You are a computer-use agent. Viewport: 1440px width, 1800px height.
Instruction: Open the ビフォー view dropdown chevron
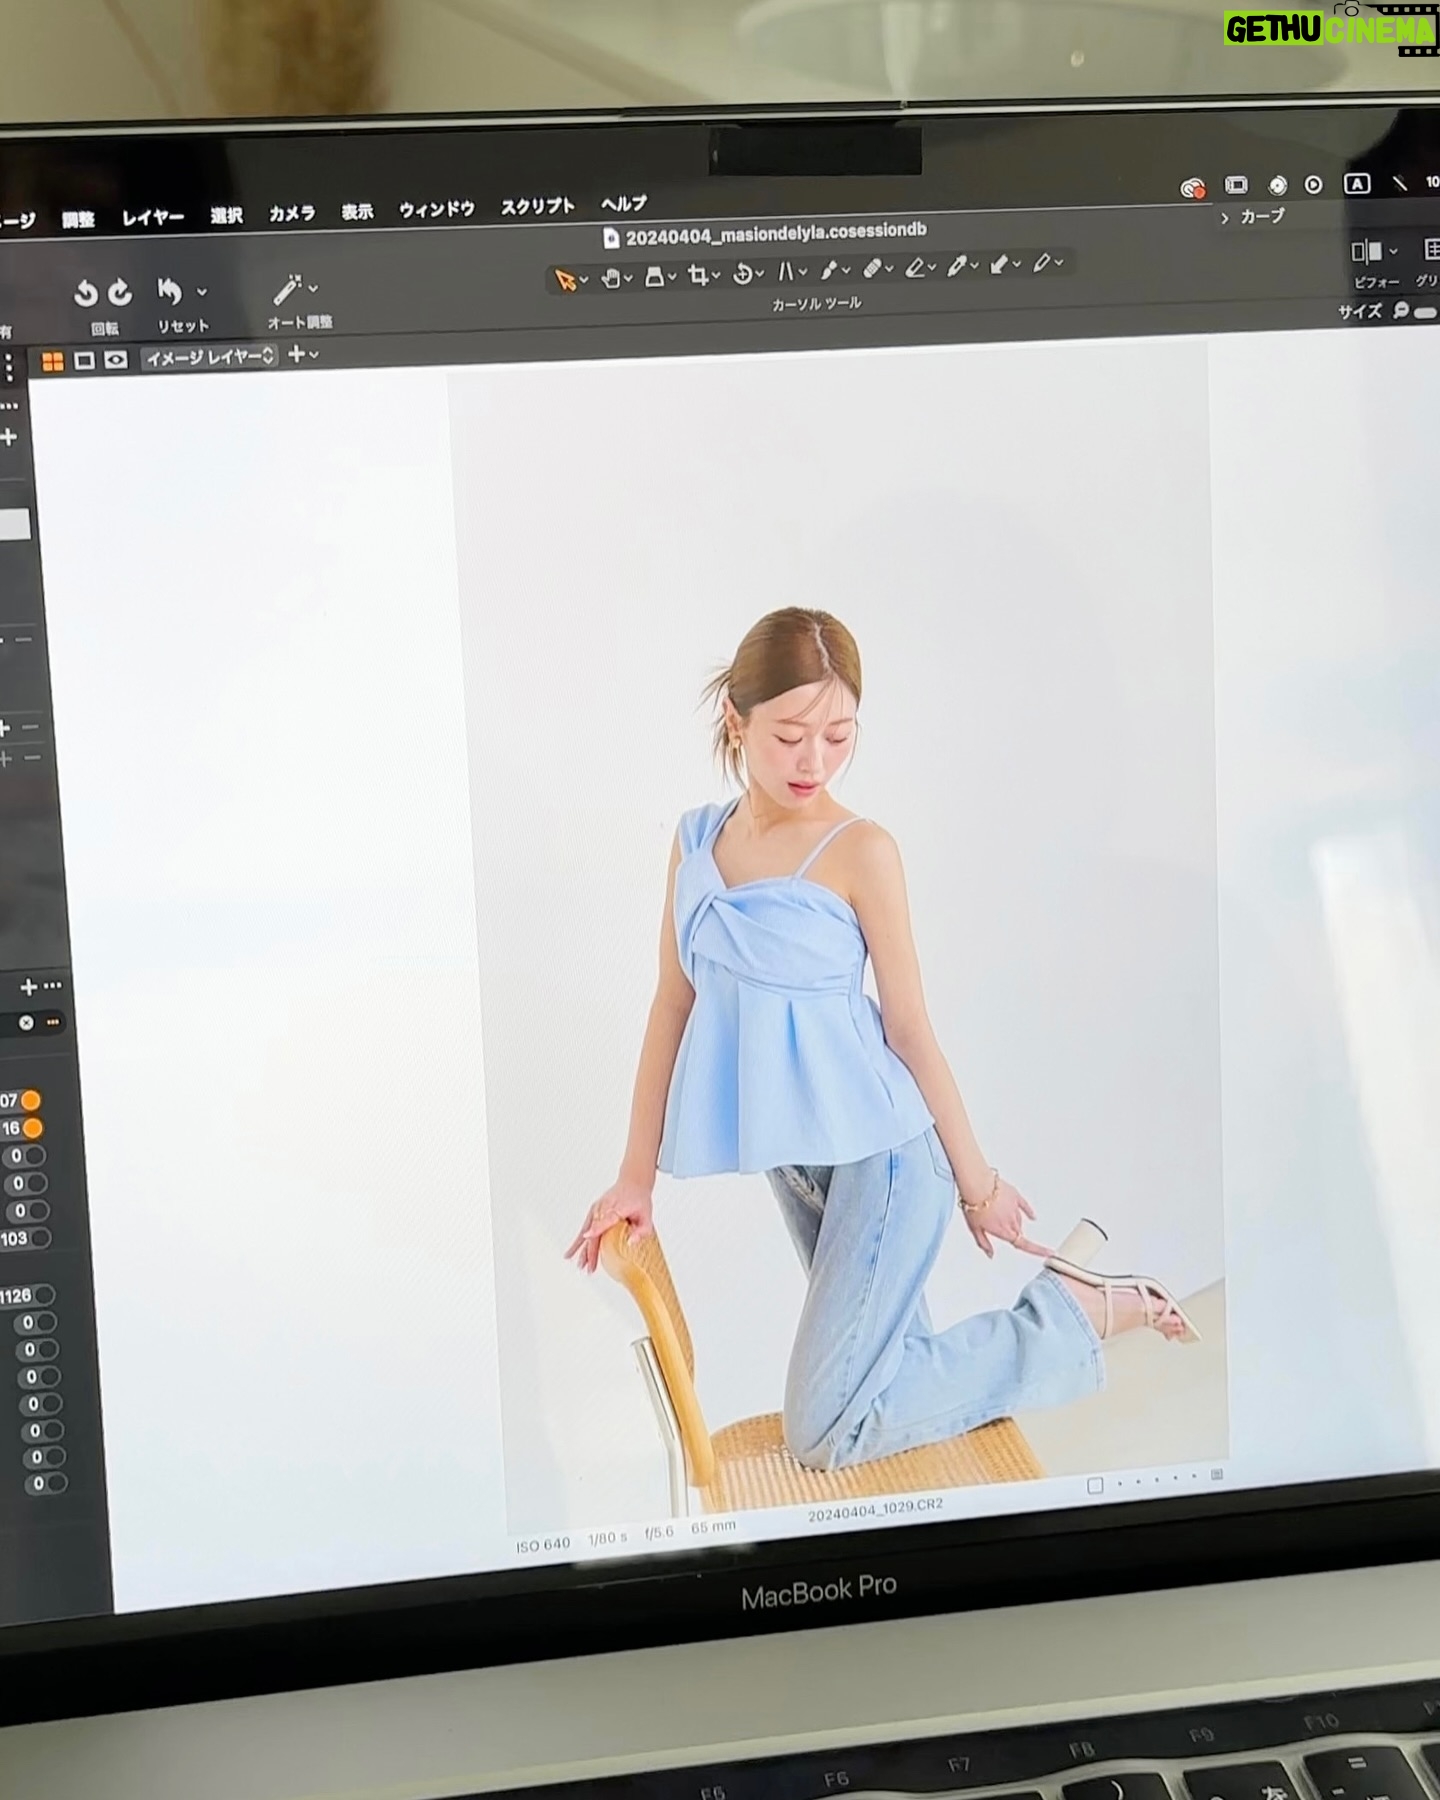(x=1393, y=252)
